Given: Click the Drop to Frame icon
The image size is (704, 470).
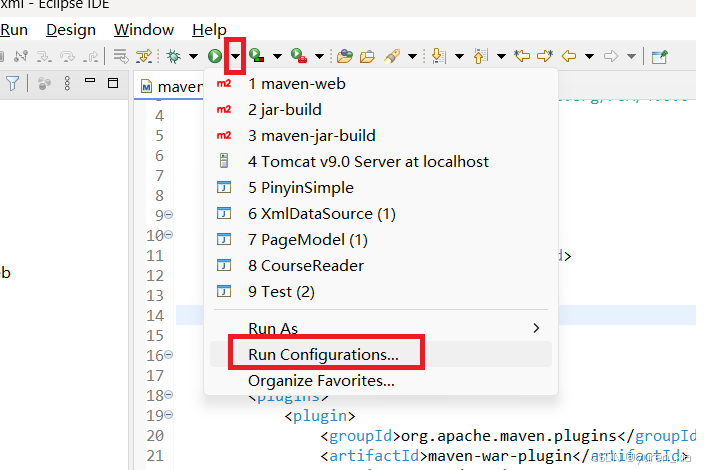Looking at the screenshot, I should (120, 56).
